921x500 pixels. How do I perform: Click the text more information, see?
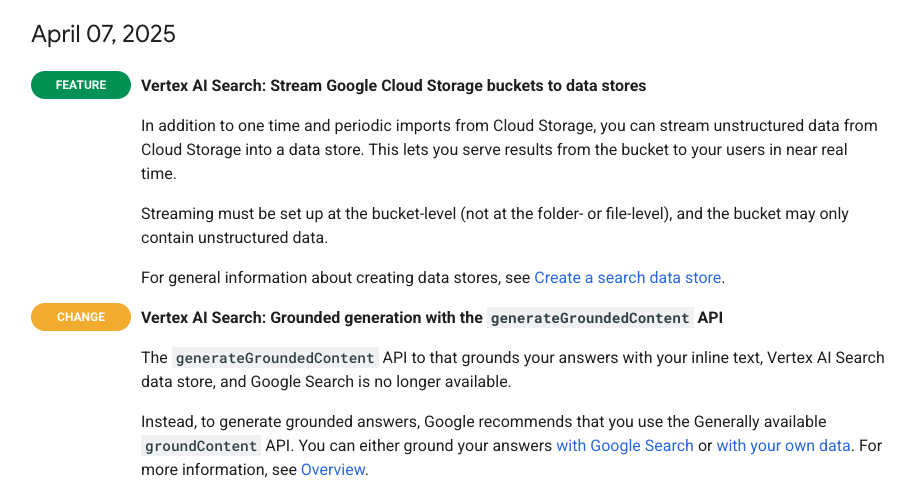(x=219, y=469)
